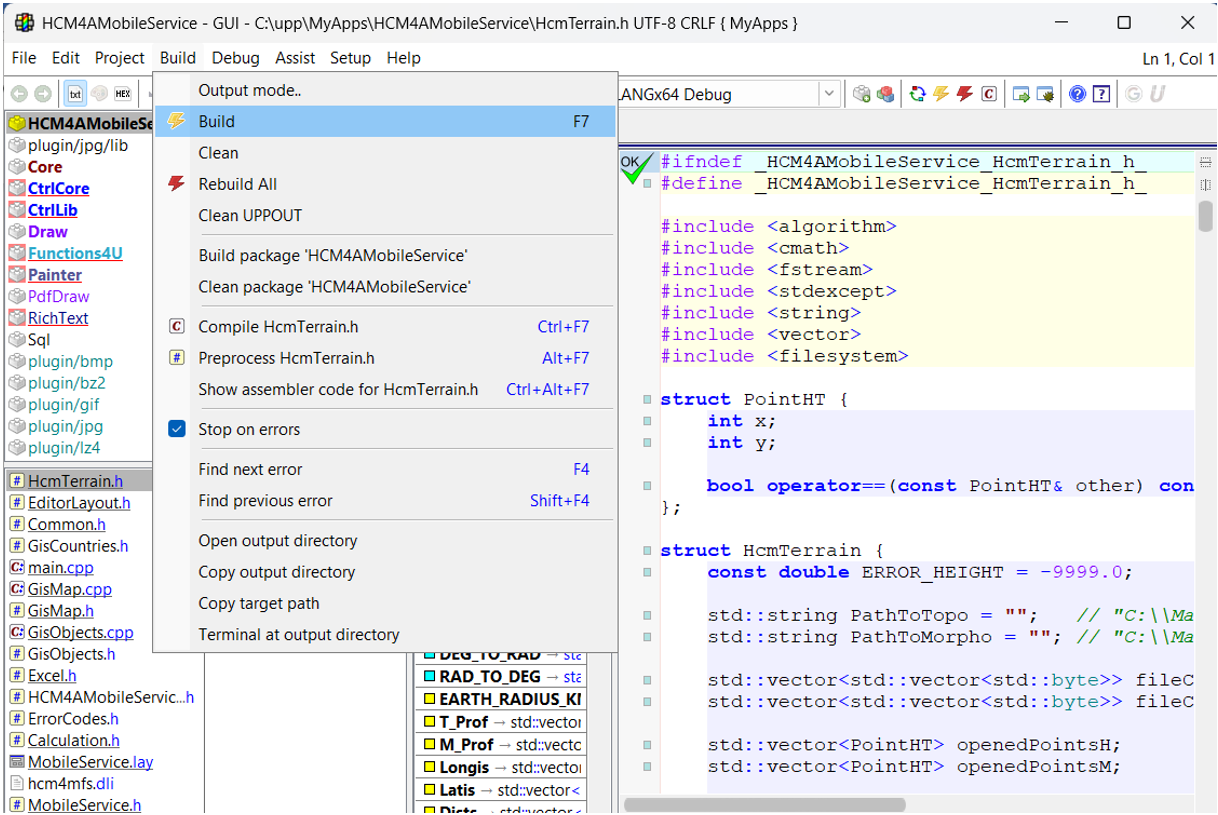Click the red lightning debug icon
This screenshot has height=815, width=1218.
(x=963, y=92)
